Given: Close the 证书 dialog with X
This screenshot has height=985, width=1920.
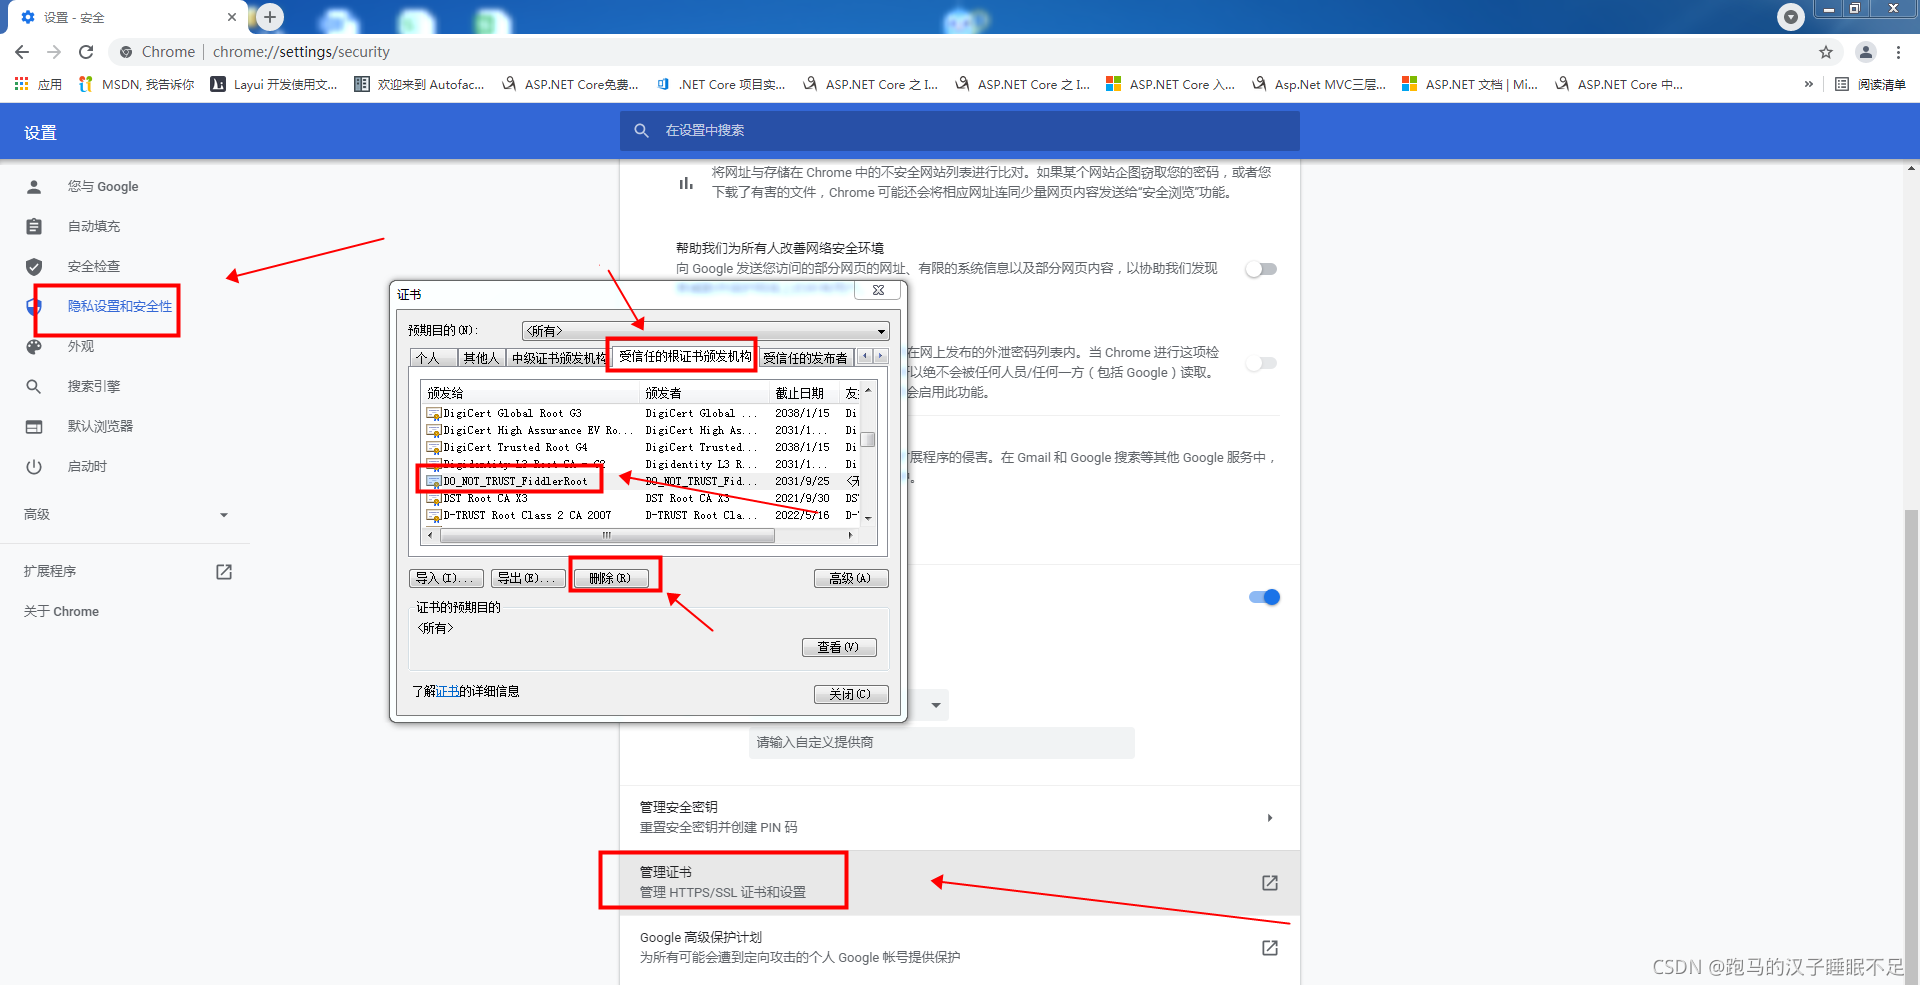Looking at the screenshot, I should tap(878, 290).
